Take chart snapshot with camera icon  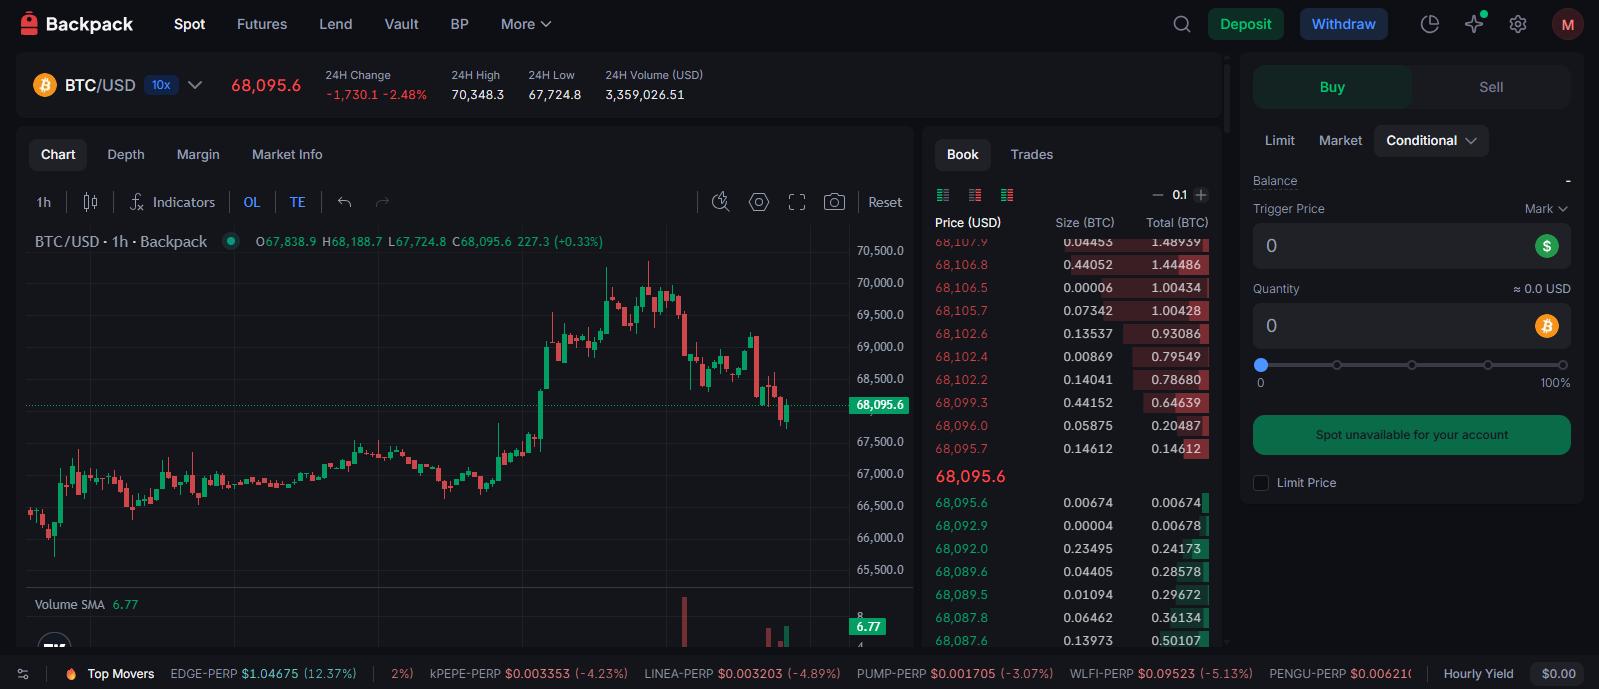834,202
